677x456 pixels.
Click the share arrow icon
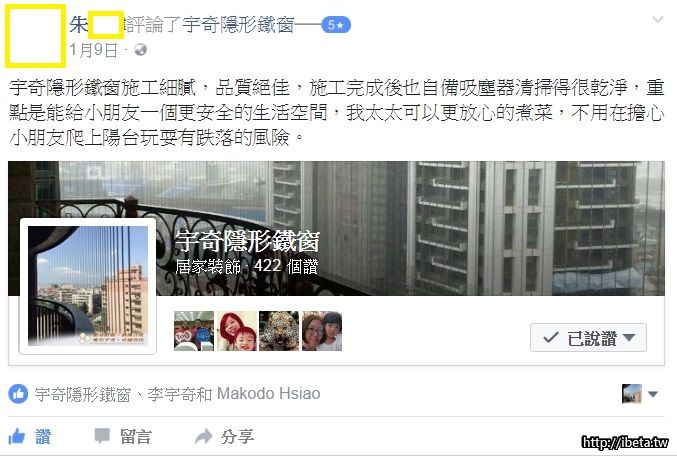click(x=203, y=436)
